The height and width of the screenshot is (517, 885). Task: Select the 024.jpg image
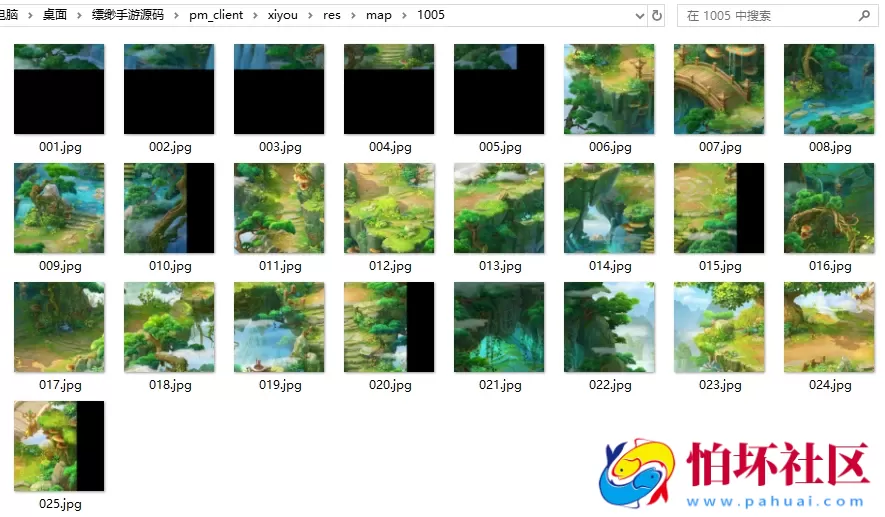tap(829, 327)
